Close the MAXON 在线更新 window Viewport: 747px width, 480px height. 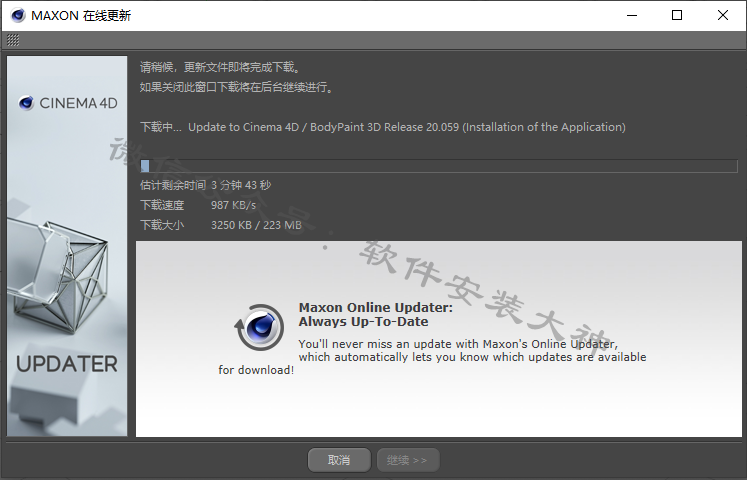coord(723,15)
